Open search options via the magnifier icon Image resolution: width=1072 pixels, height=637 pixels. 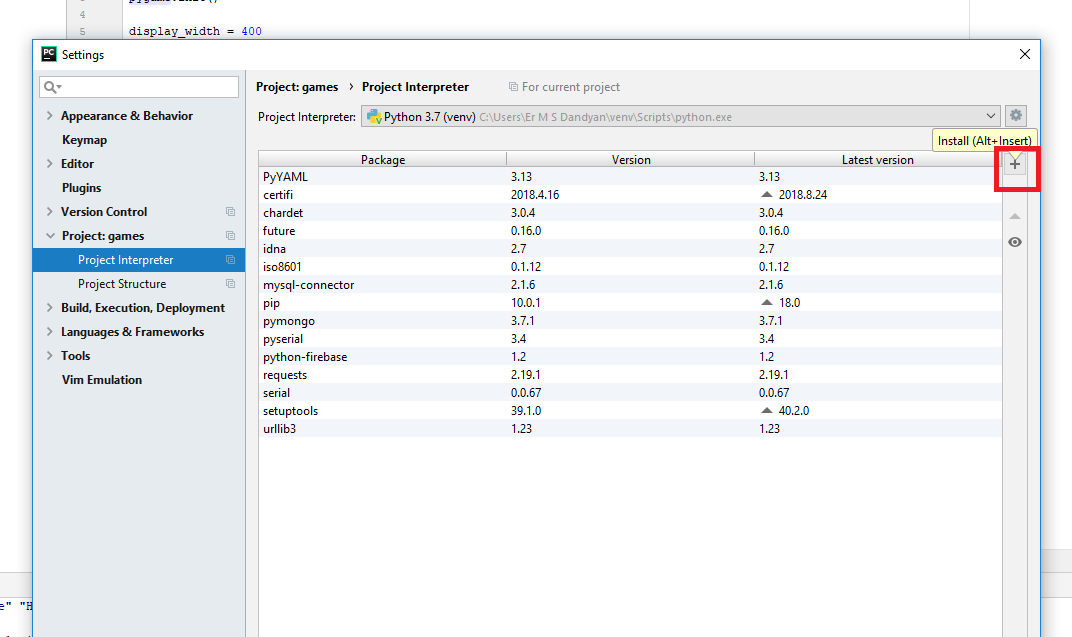click(x=48, y=86)
